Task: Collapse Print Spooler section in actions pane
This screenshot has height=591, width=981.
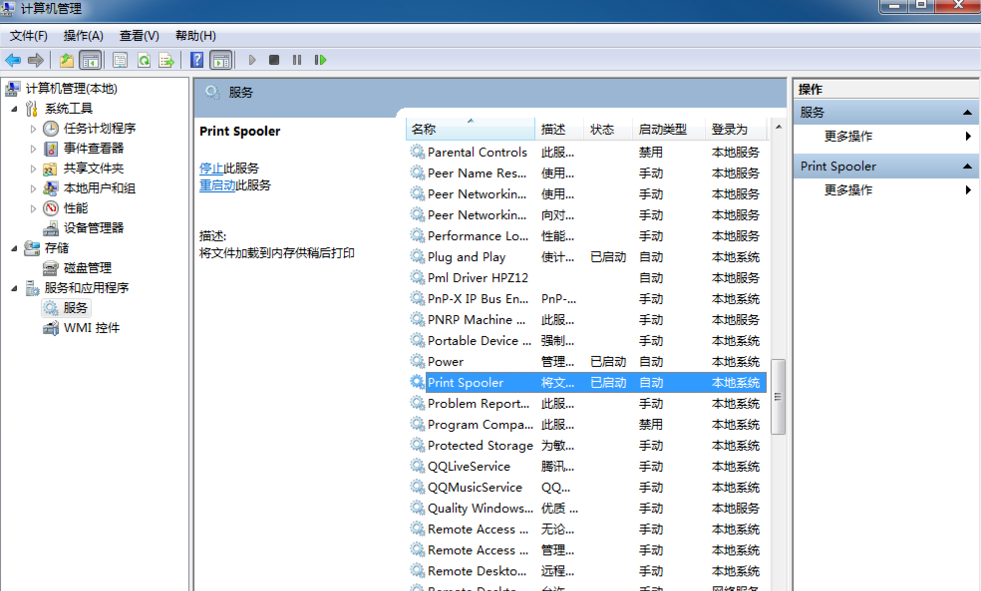Action: (967, 166)
